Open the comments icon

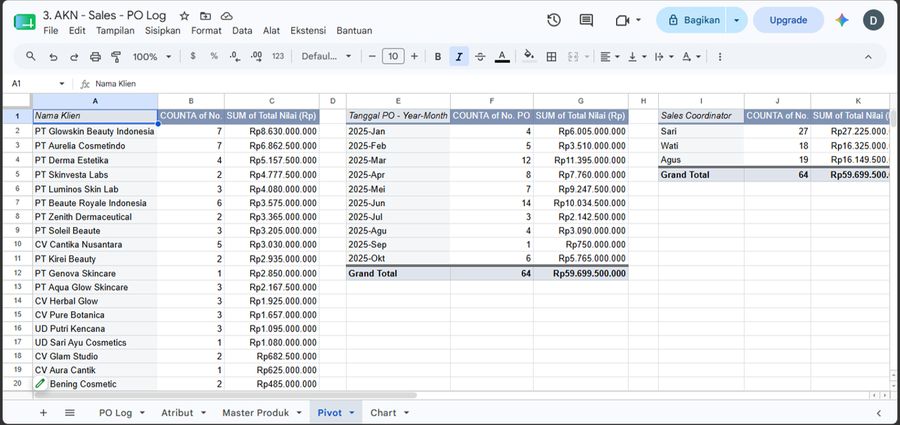(x=586, y=20)
